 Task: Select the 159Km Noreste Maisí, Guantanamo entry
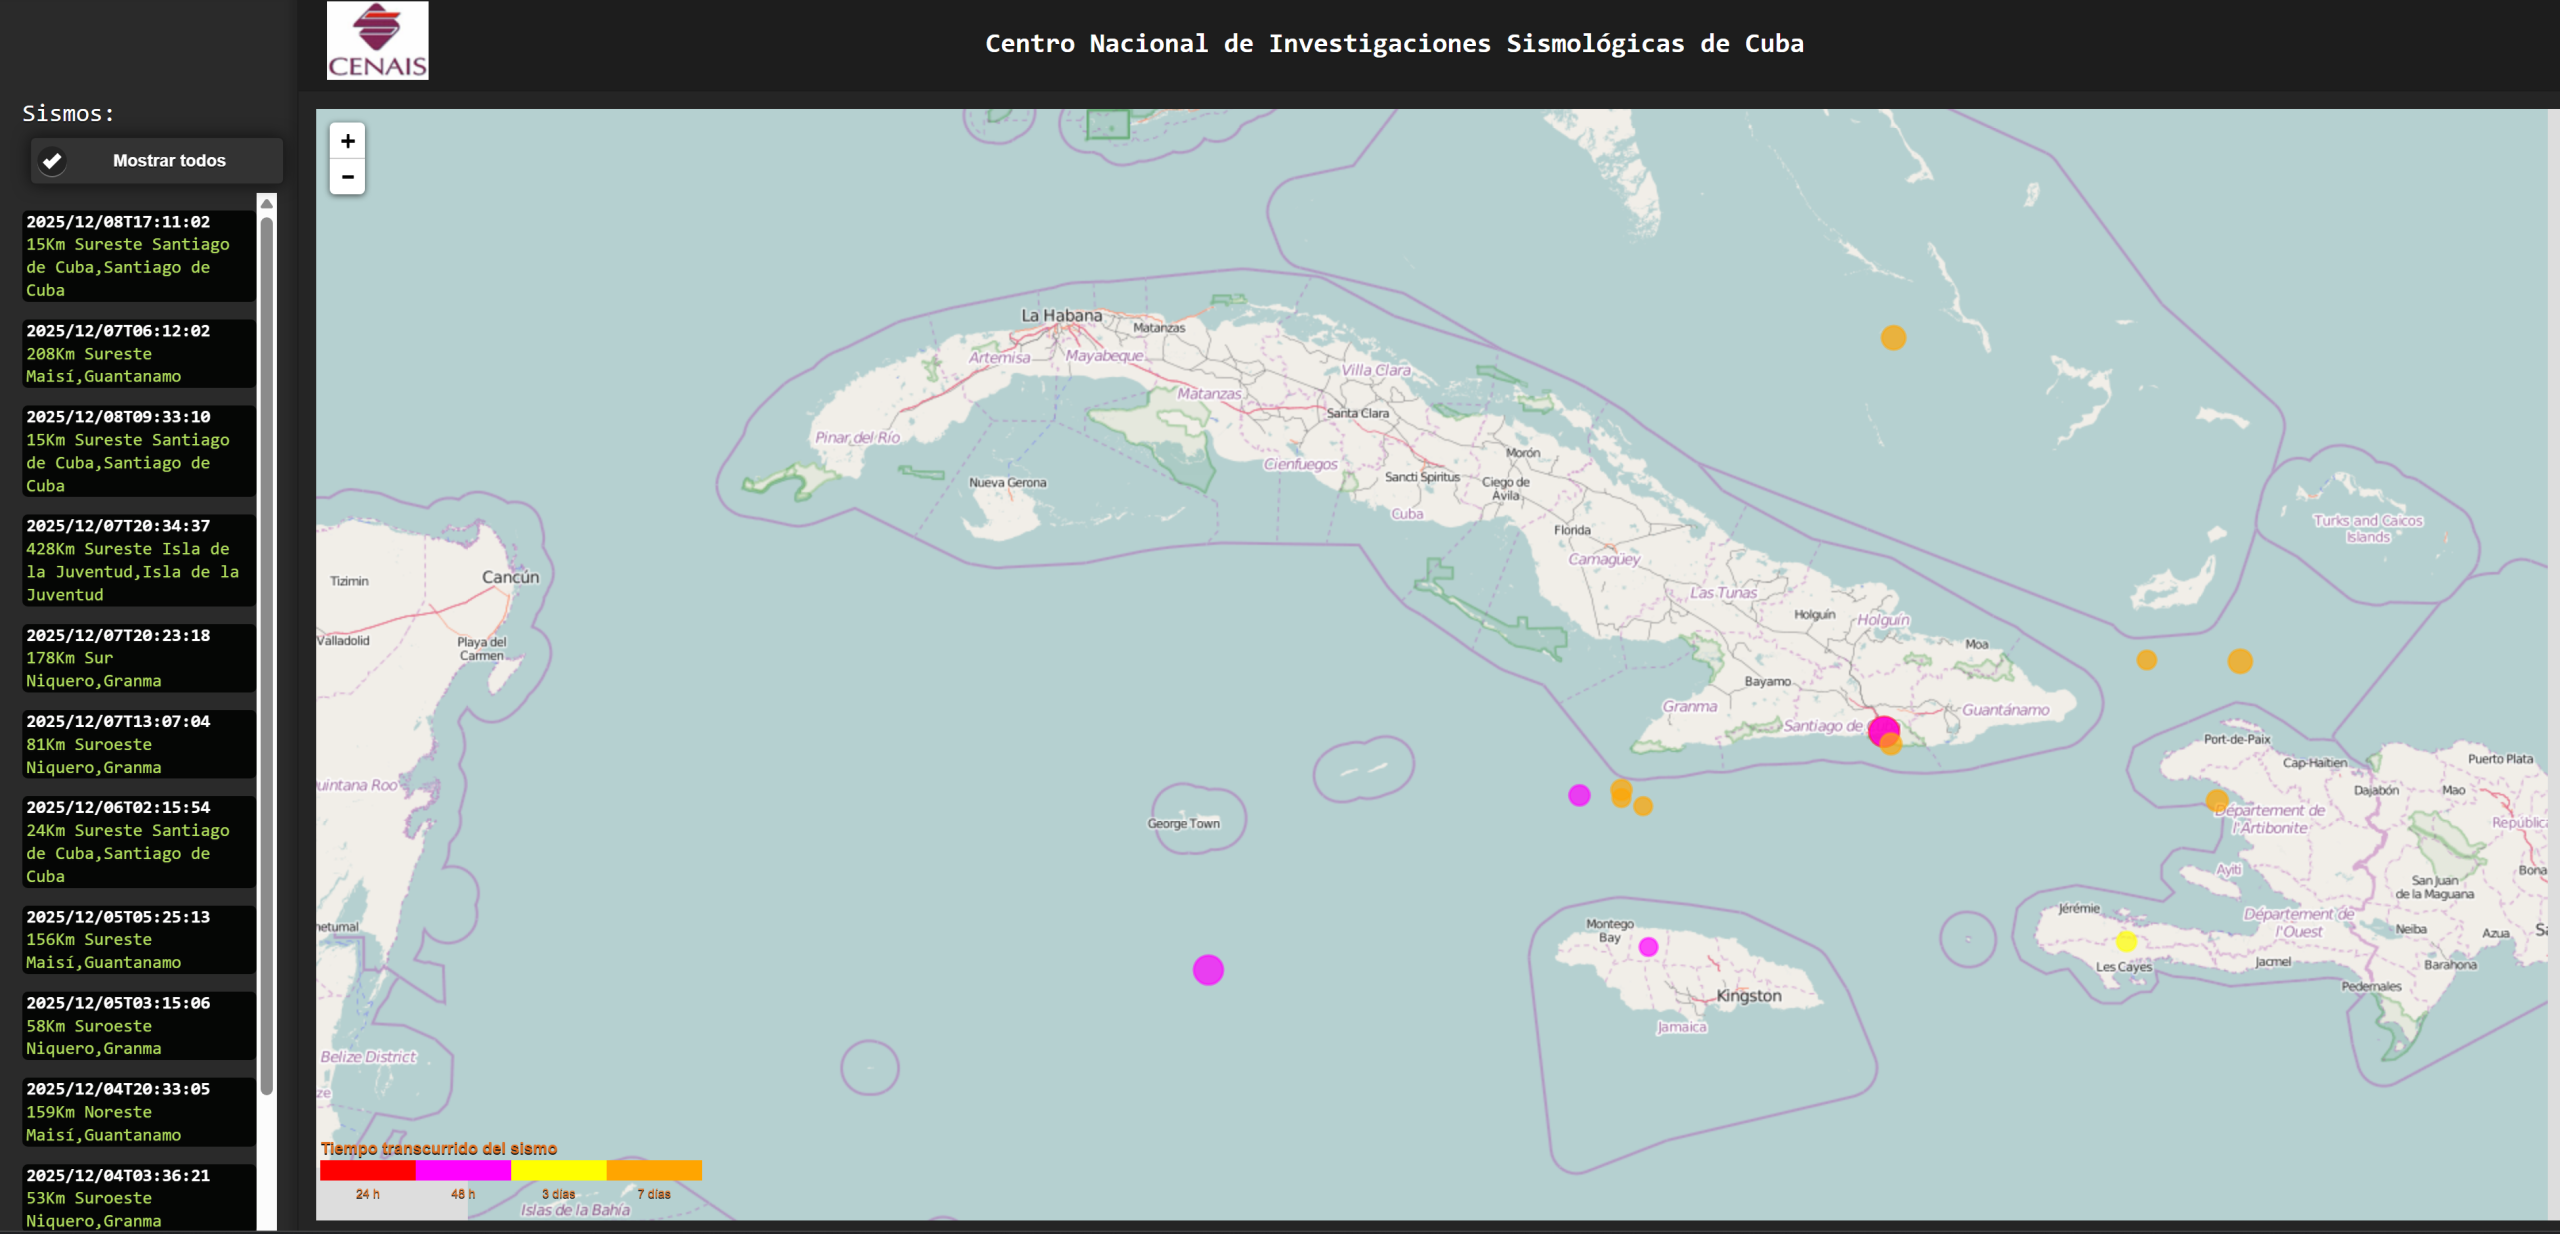(x=138, y=1112)
